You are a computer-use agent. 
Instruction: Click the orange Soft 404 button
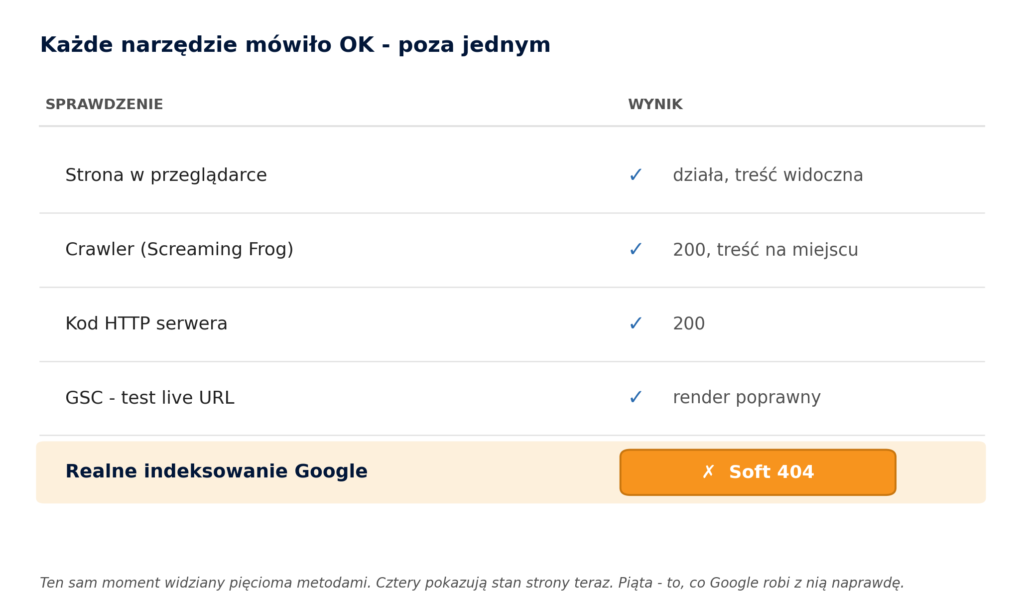pos(758,472)
